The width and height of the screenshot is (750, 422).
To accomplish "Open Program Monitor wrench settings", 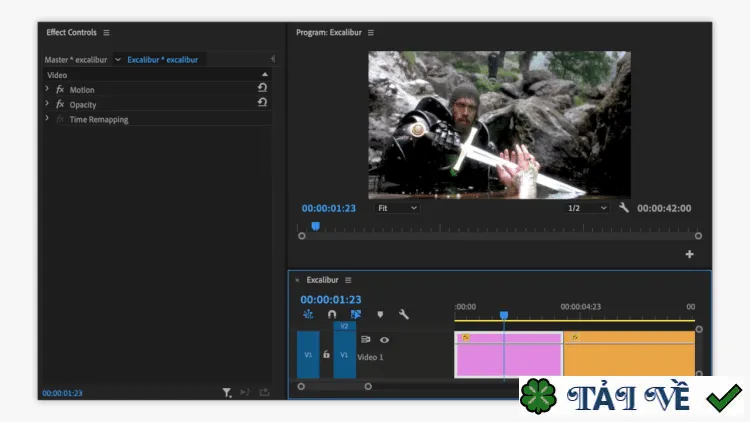I will (624, 208).
